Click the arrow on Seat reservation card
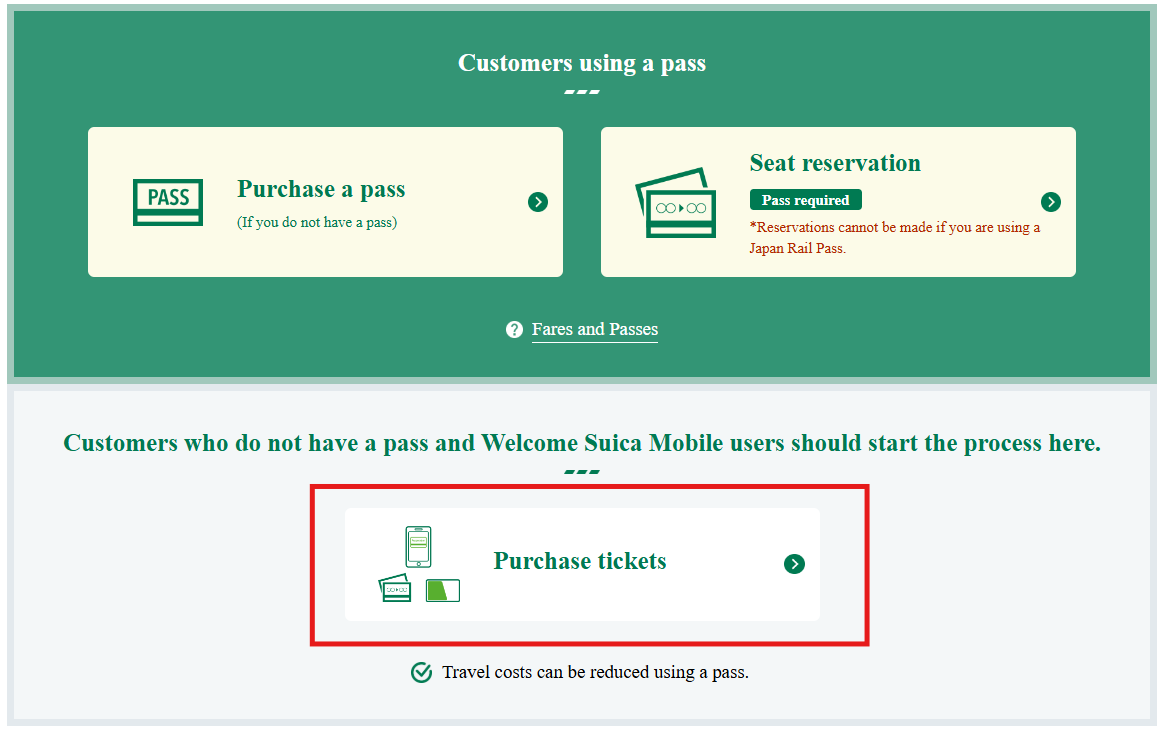The width and height of the screenshot is (1162, 732). point(1050,202)
